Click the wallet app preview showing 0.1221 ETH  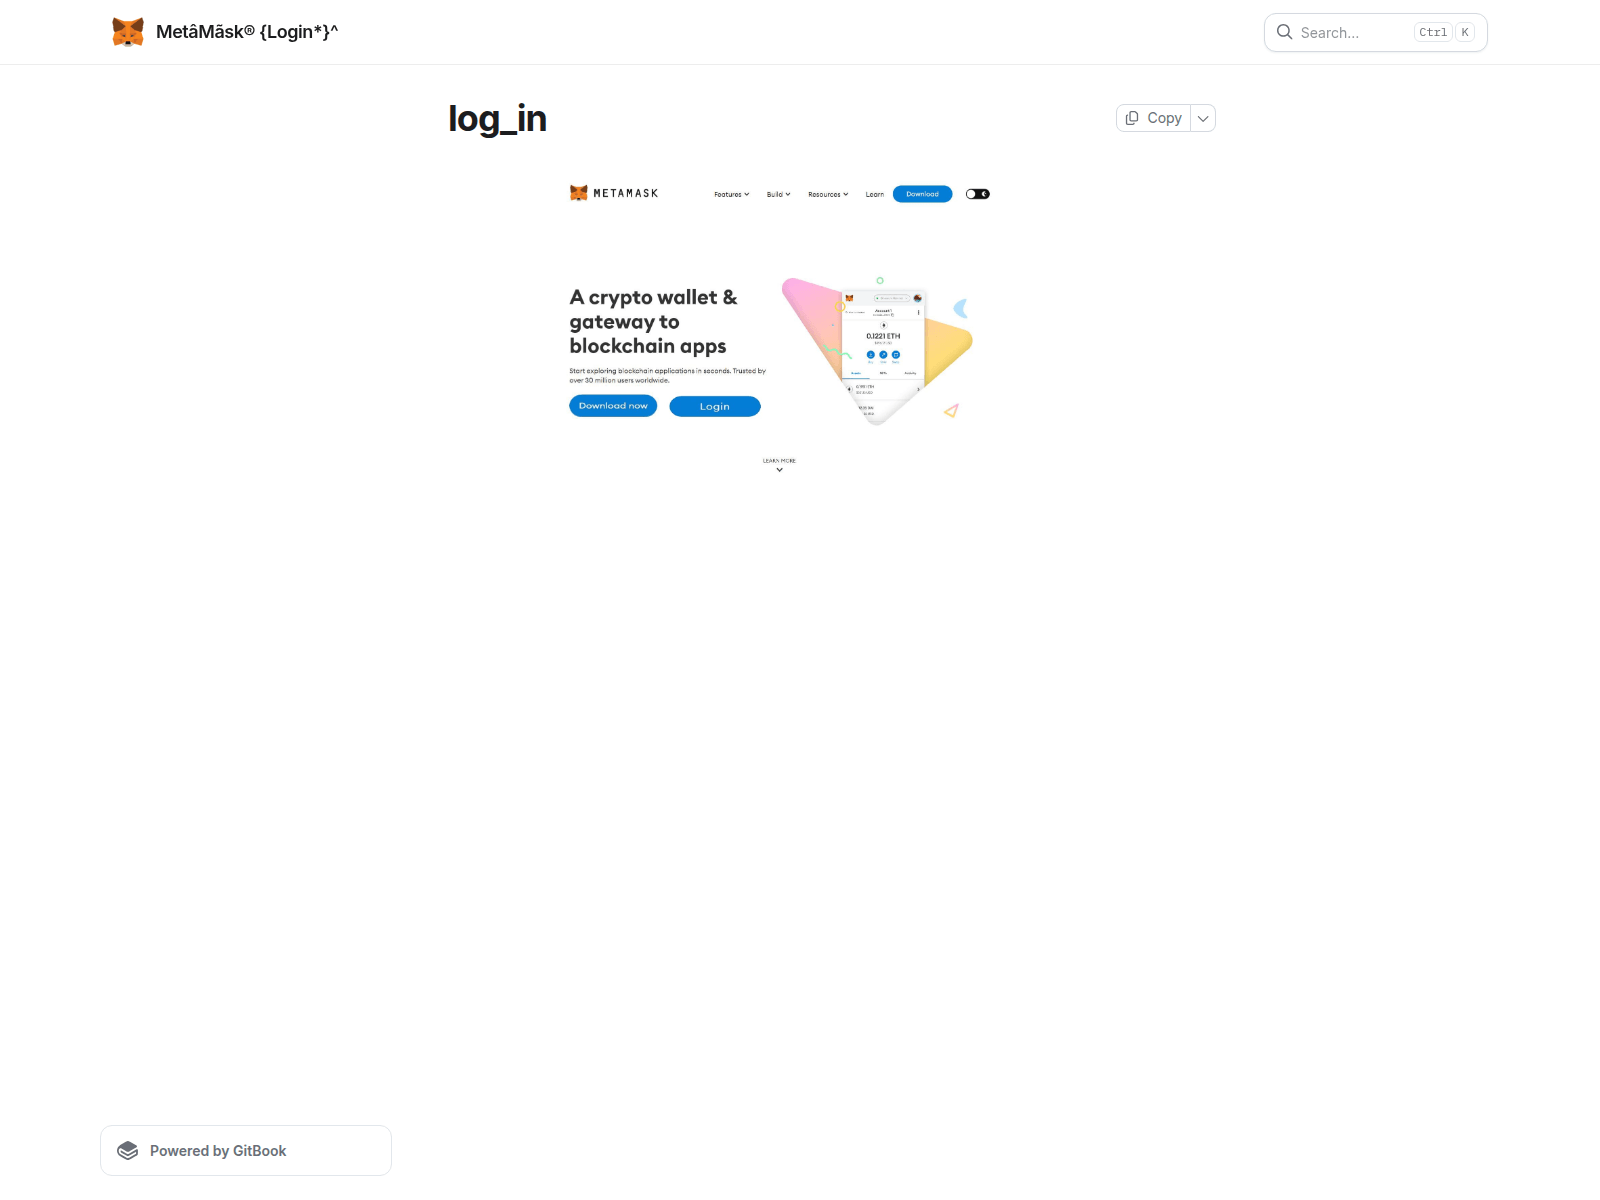pos(882,345)
